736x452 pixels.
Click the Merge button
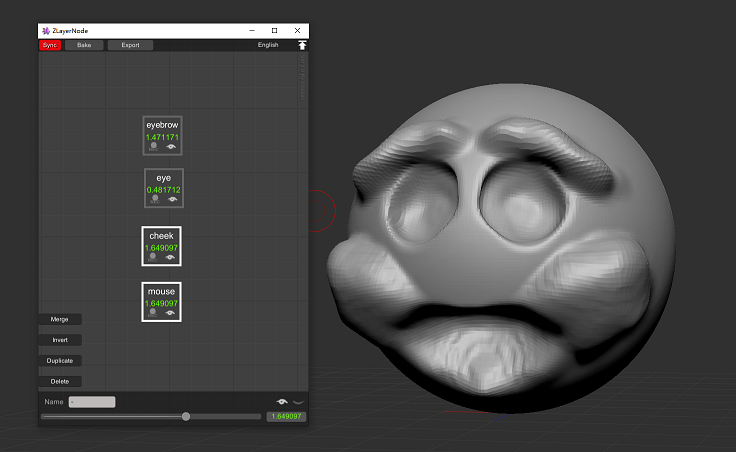(x=60, y=319)
